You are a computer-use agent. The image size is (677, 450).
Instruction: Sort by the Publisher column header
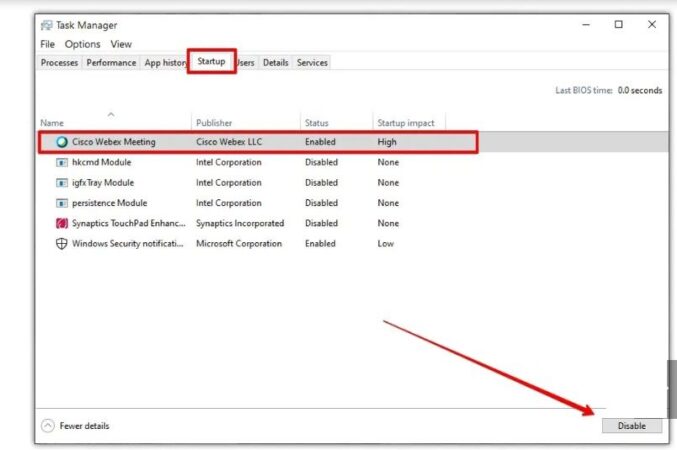point(214,123)
